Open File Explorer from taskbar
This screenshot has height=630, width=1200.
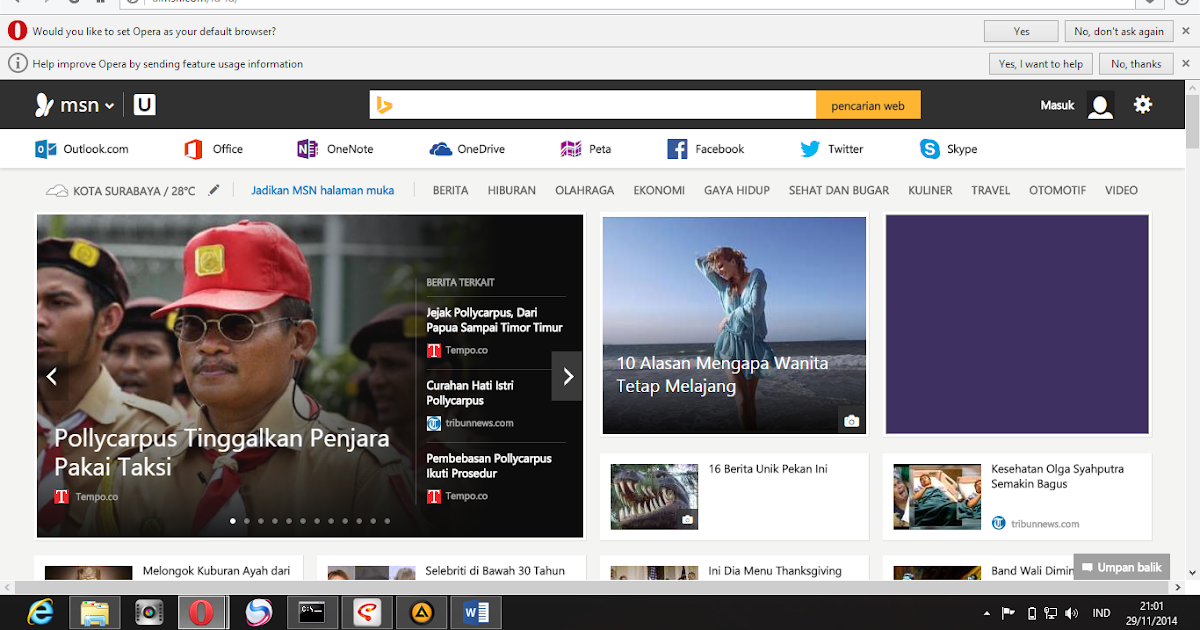(x=95, y=612)
